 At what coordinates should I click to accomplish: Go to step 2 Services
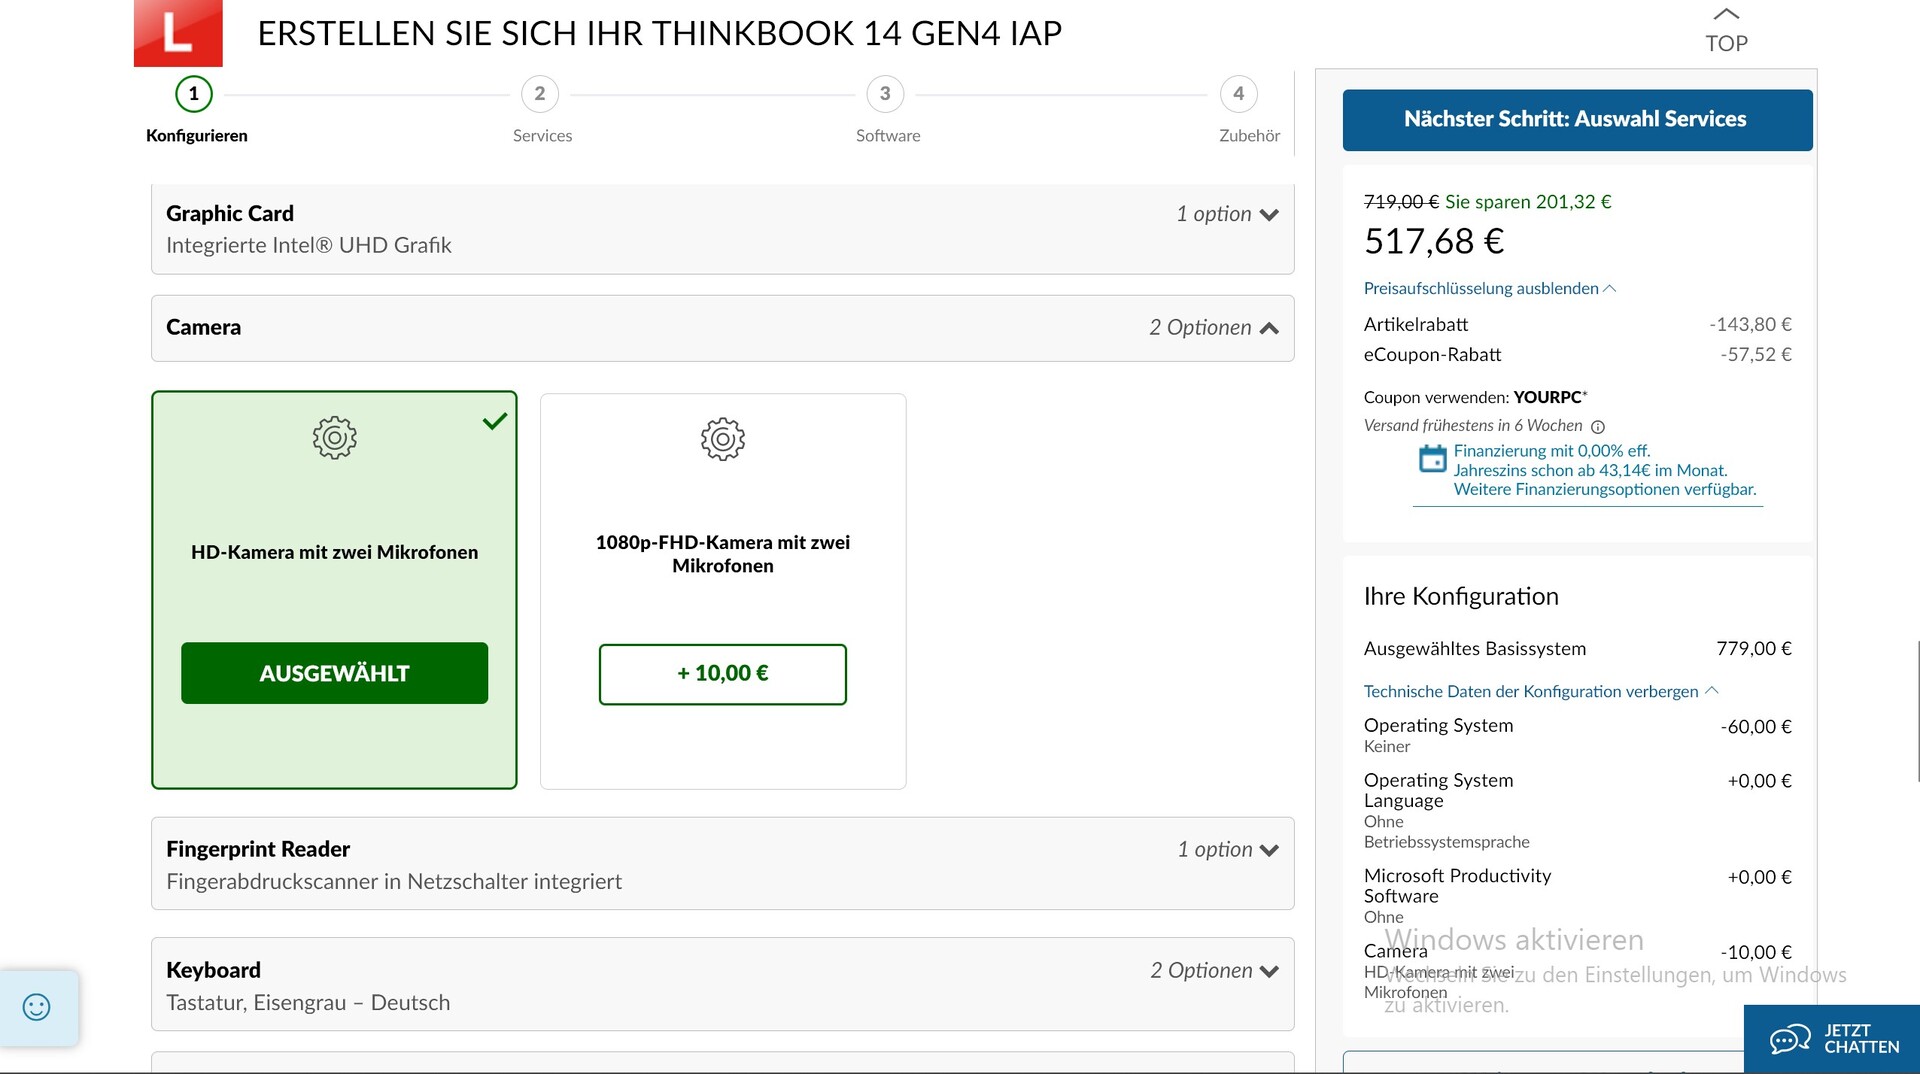[540, 95]
